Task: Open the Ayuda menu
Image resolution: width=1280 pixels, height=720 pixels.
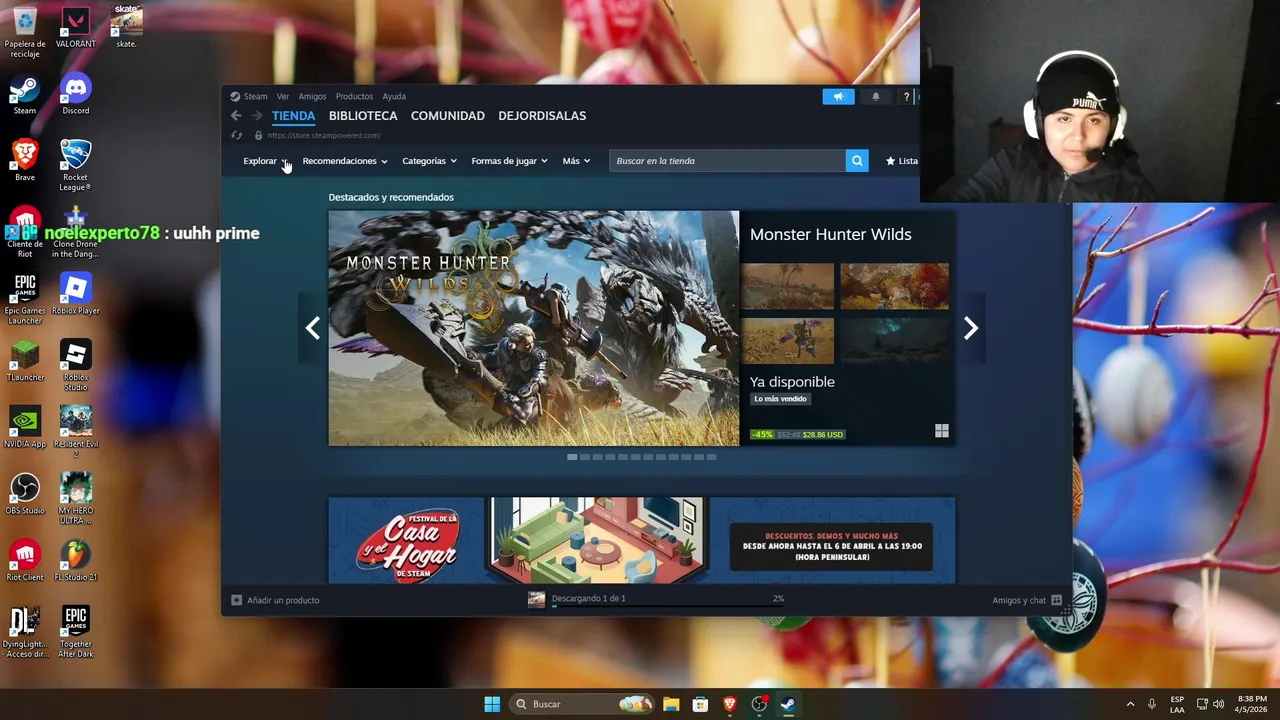Action: pyautogui.click(x=394, y=97)
